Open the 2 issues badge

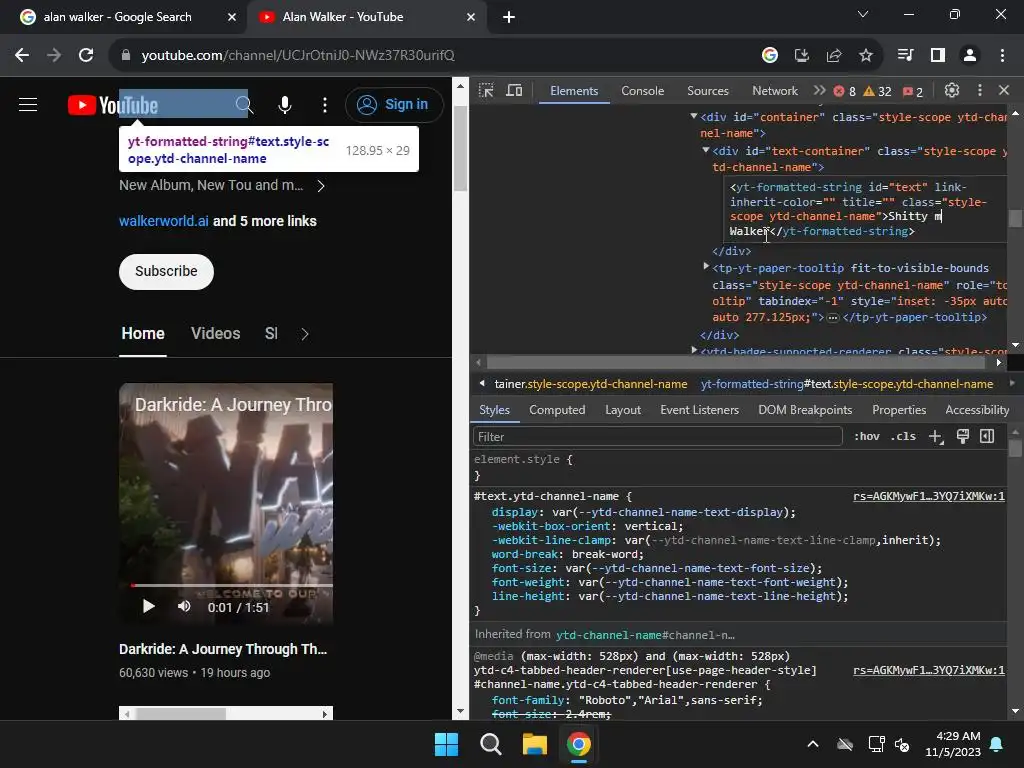click(912, 91)
